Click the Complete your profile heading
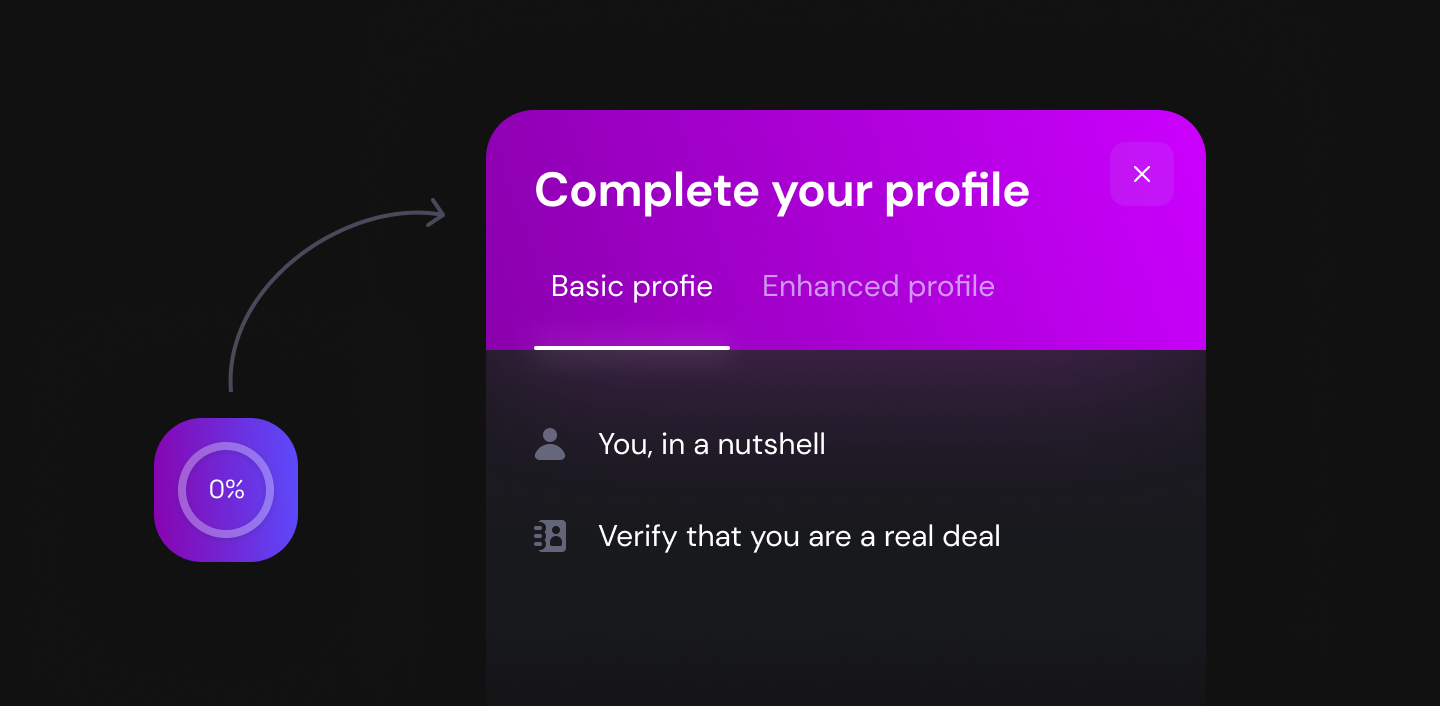 pos(782,190)
